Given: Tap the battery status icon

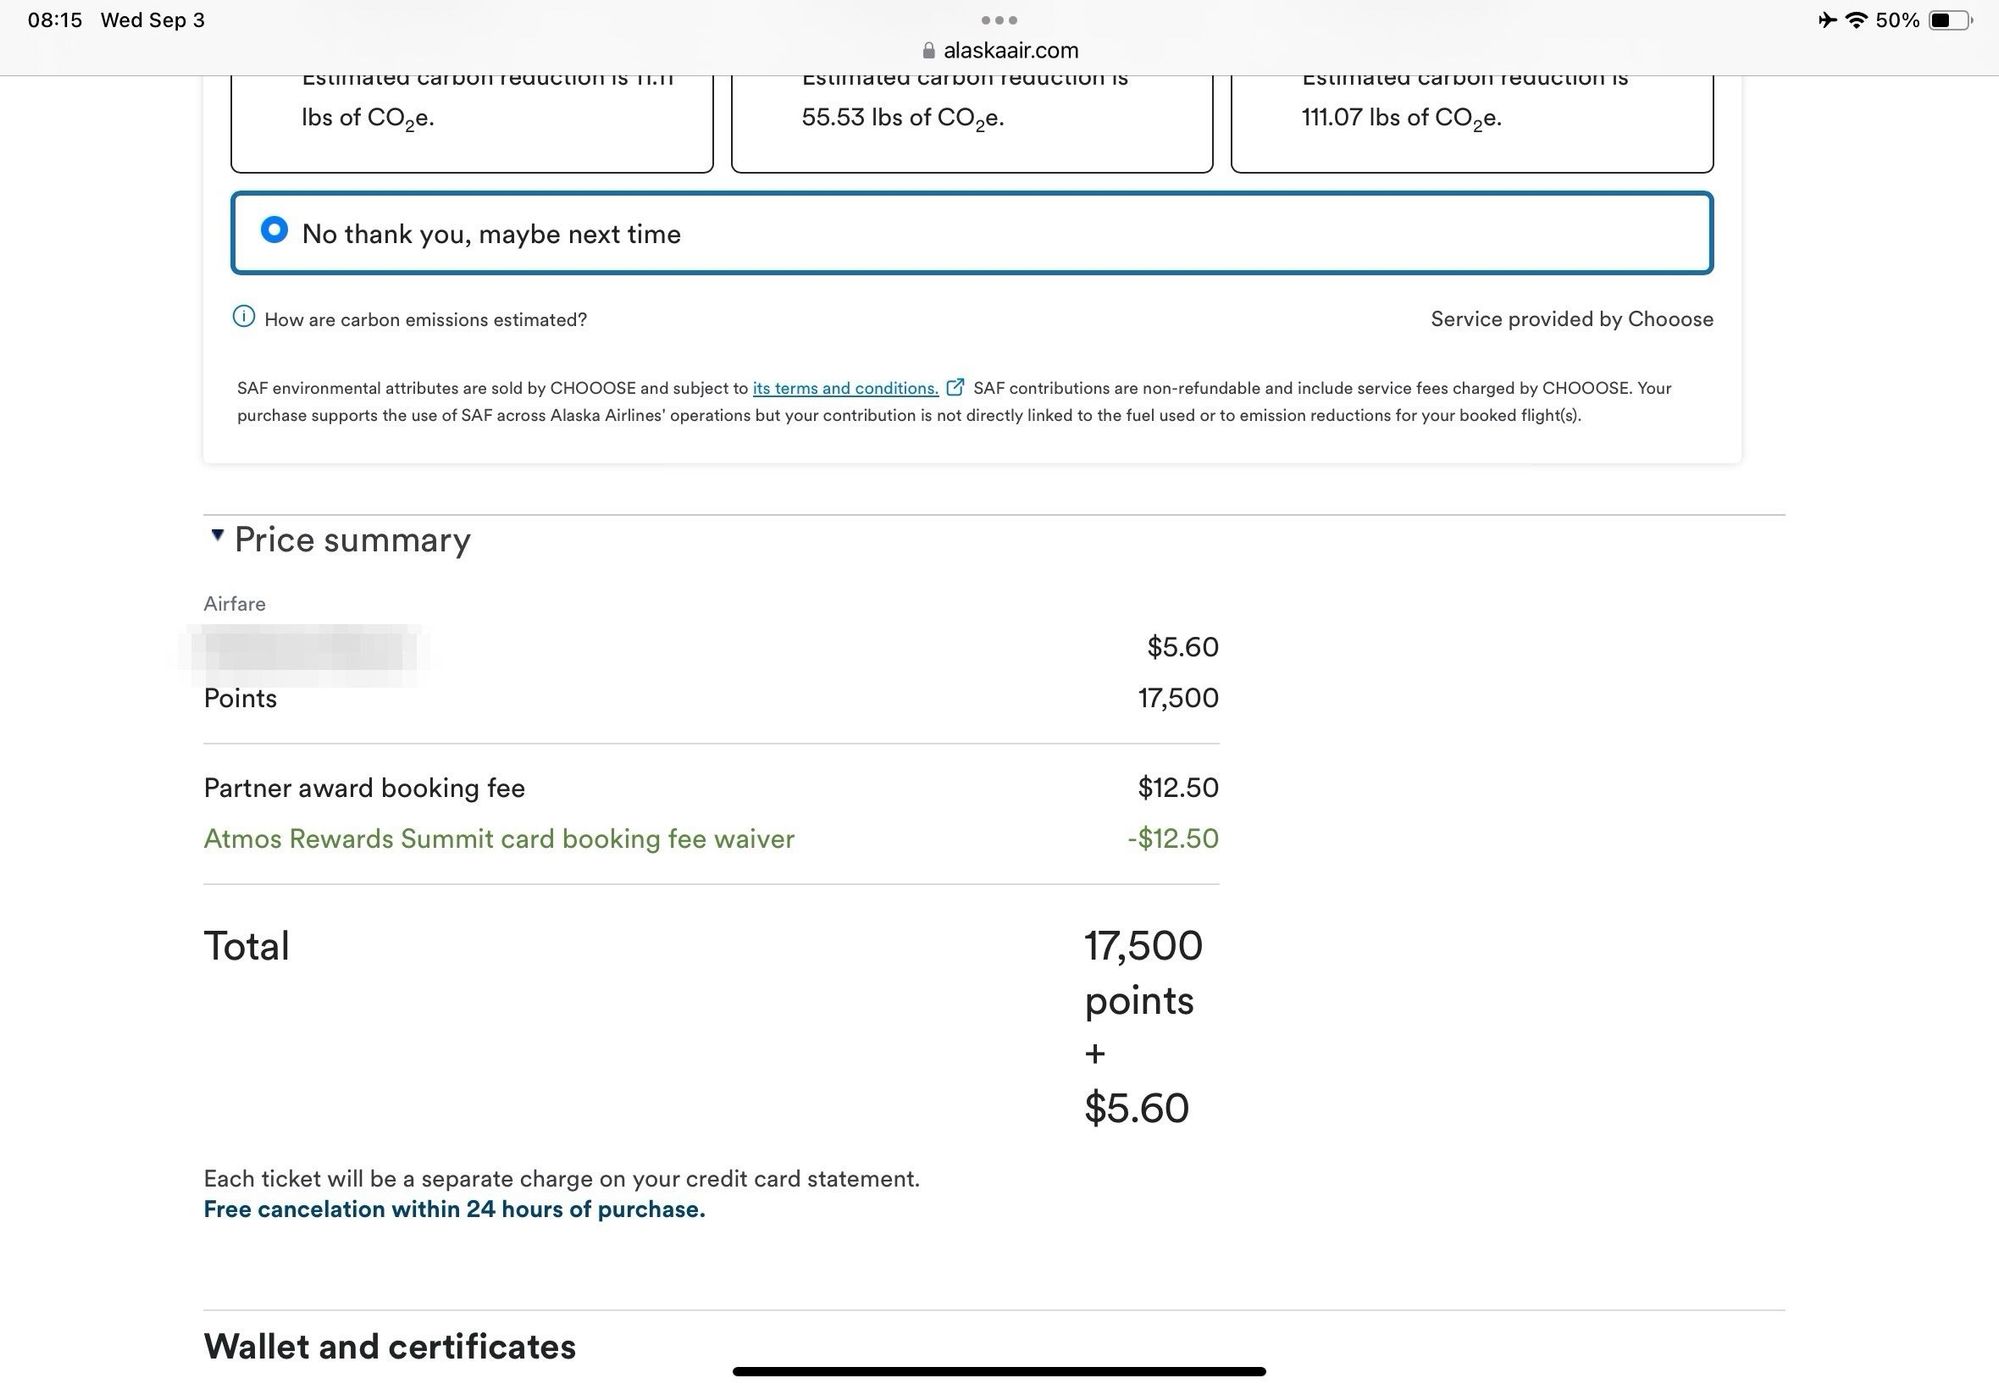Looking at the screenshot, I should click(x=1949, y=20).
